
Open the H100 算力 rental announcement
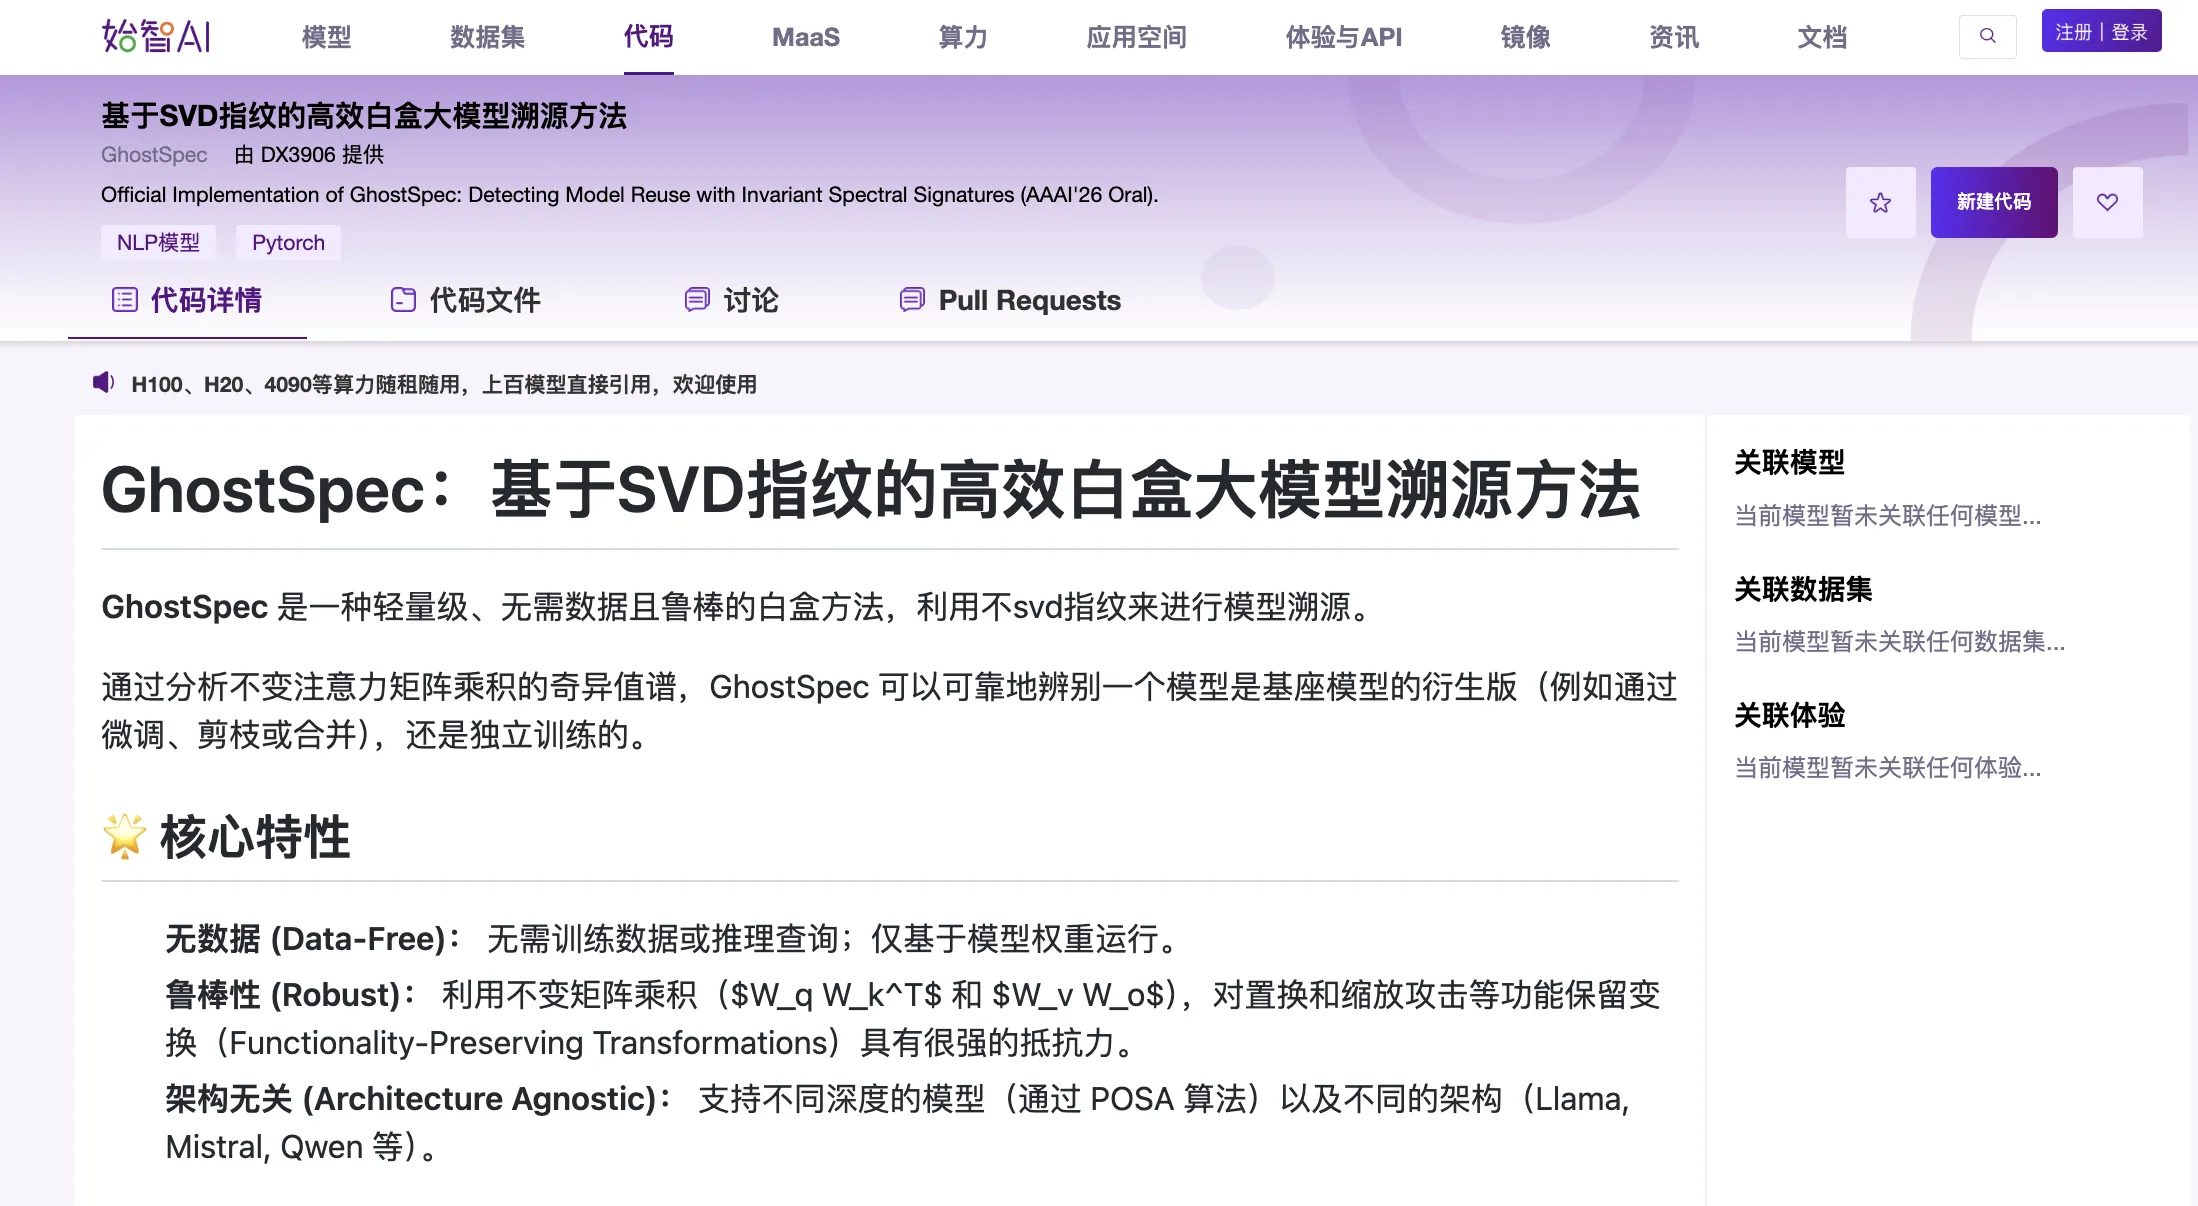[x=443, y=384]
